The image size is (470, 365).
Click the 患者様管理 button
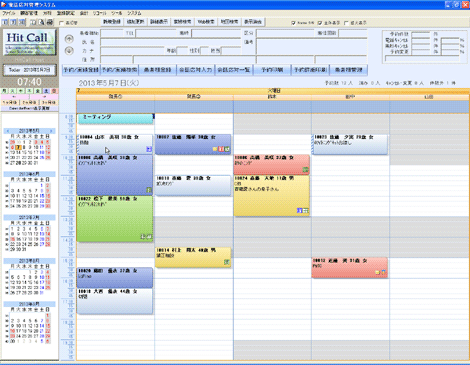(x=348, y=70)
